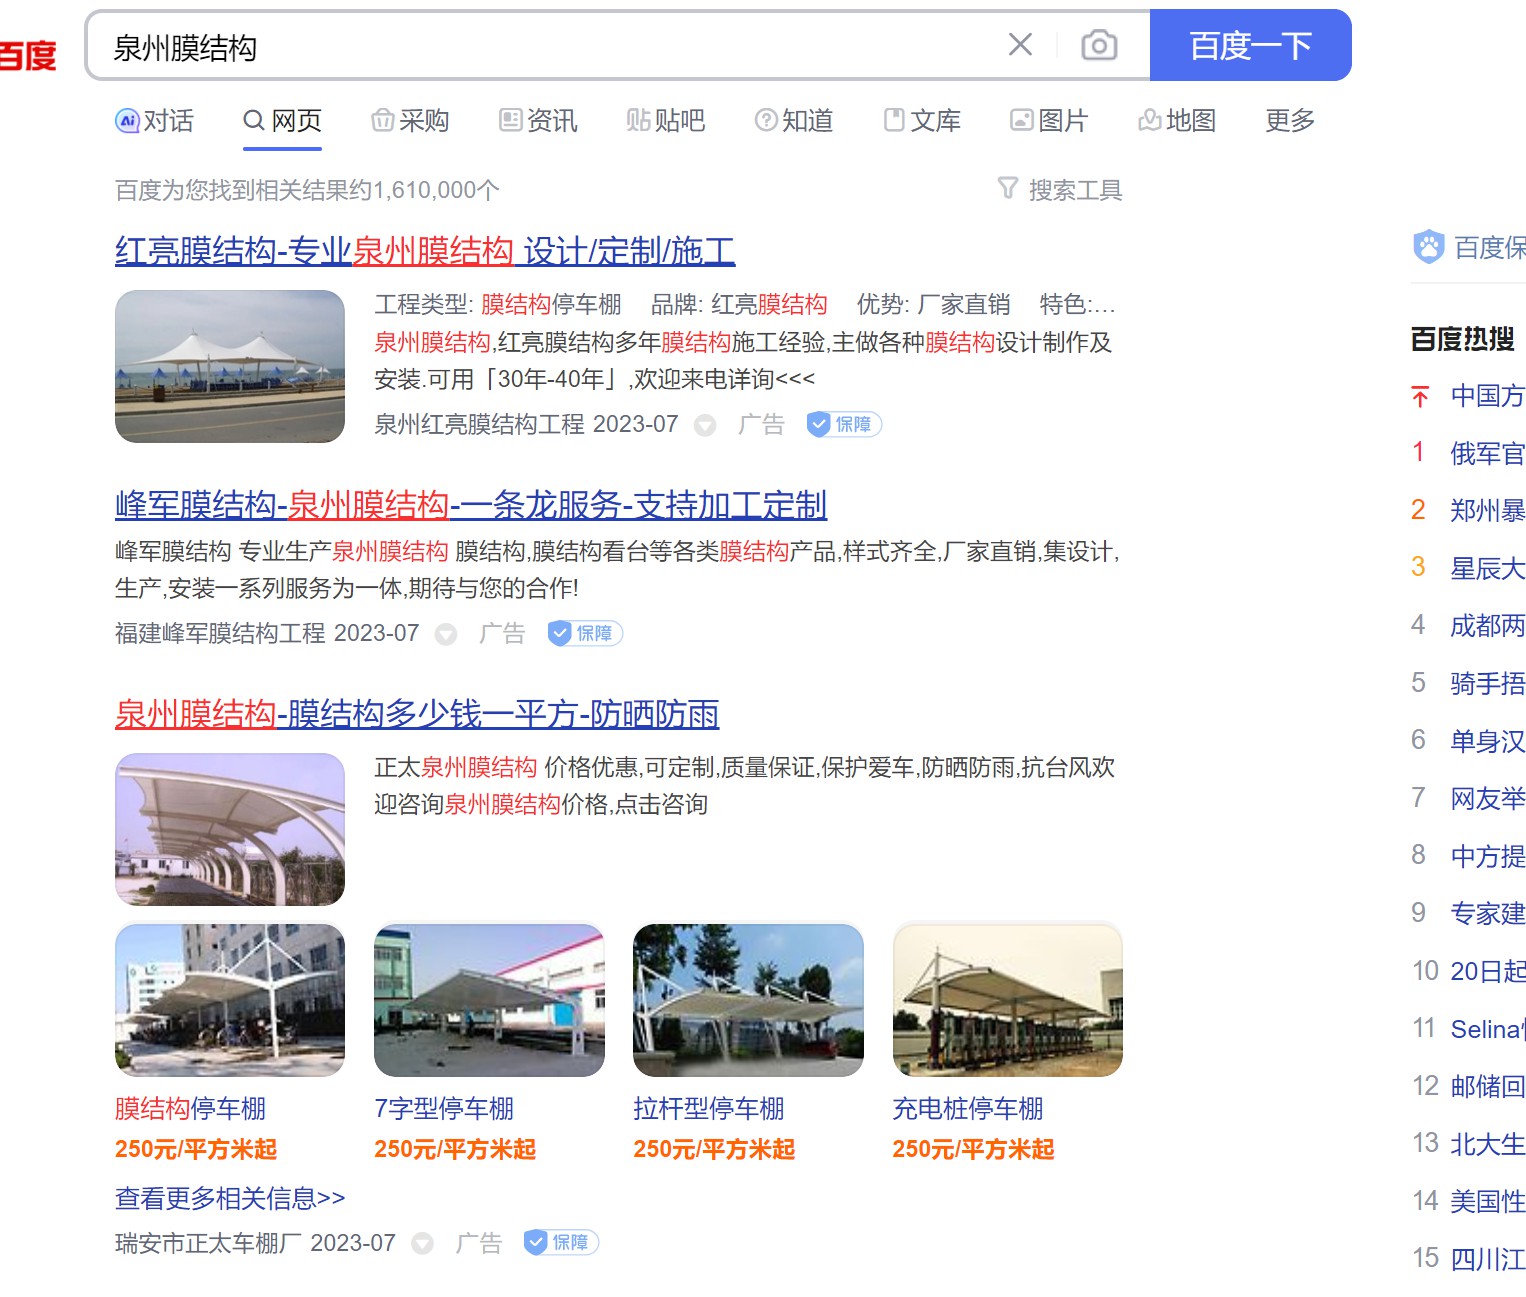Click the beach tent thumbnail of 红亮膜结构 result
1526x1297 pixels.
pyautogui.click(x=230, y=366)
